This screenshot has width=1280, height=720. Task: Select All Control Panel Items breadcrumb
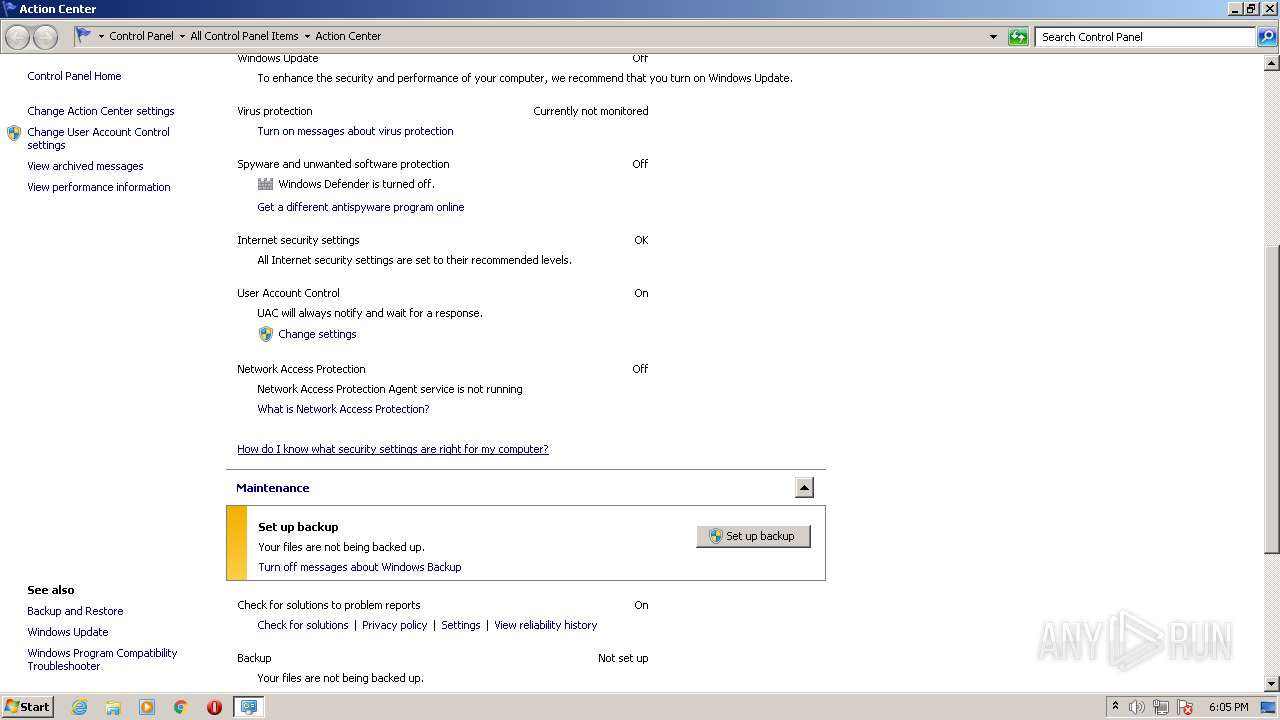[244, 36]
